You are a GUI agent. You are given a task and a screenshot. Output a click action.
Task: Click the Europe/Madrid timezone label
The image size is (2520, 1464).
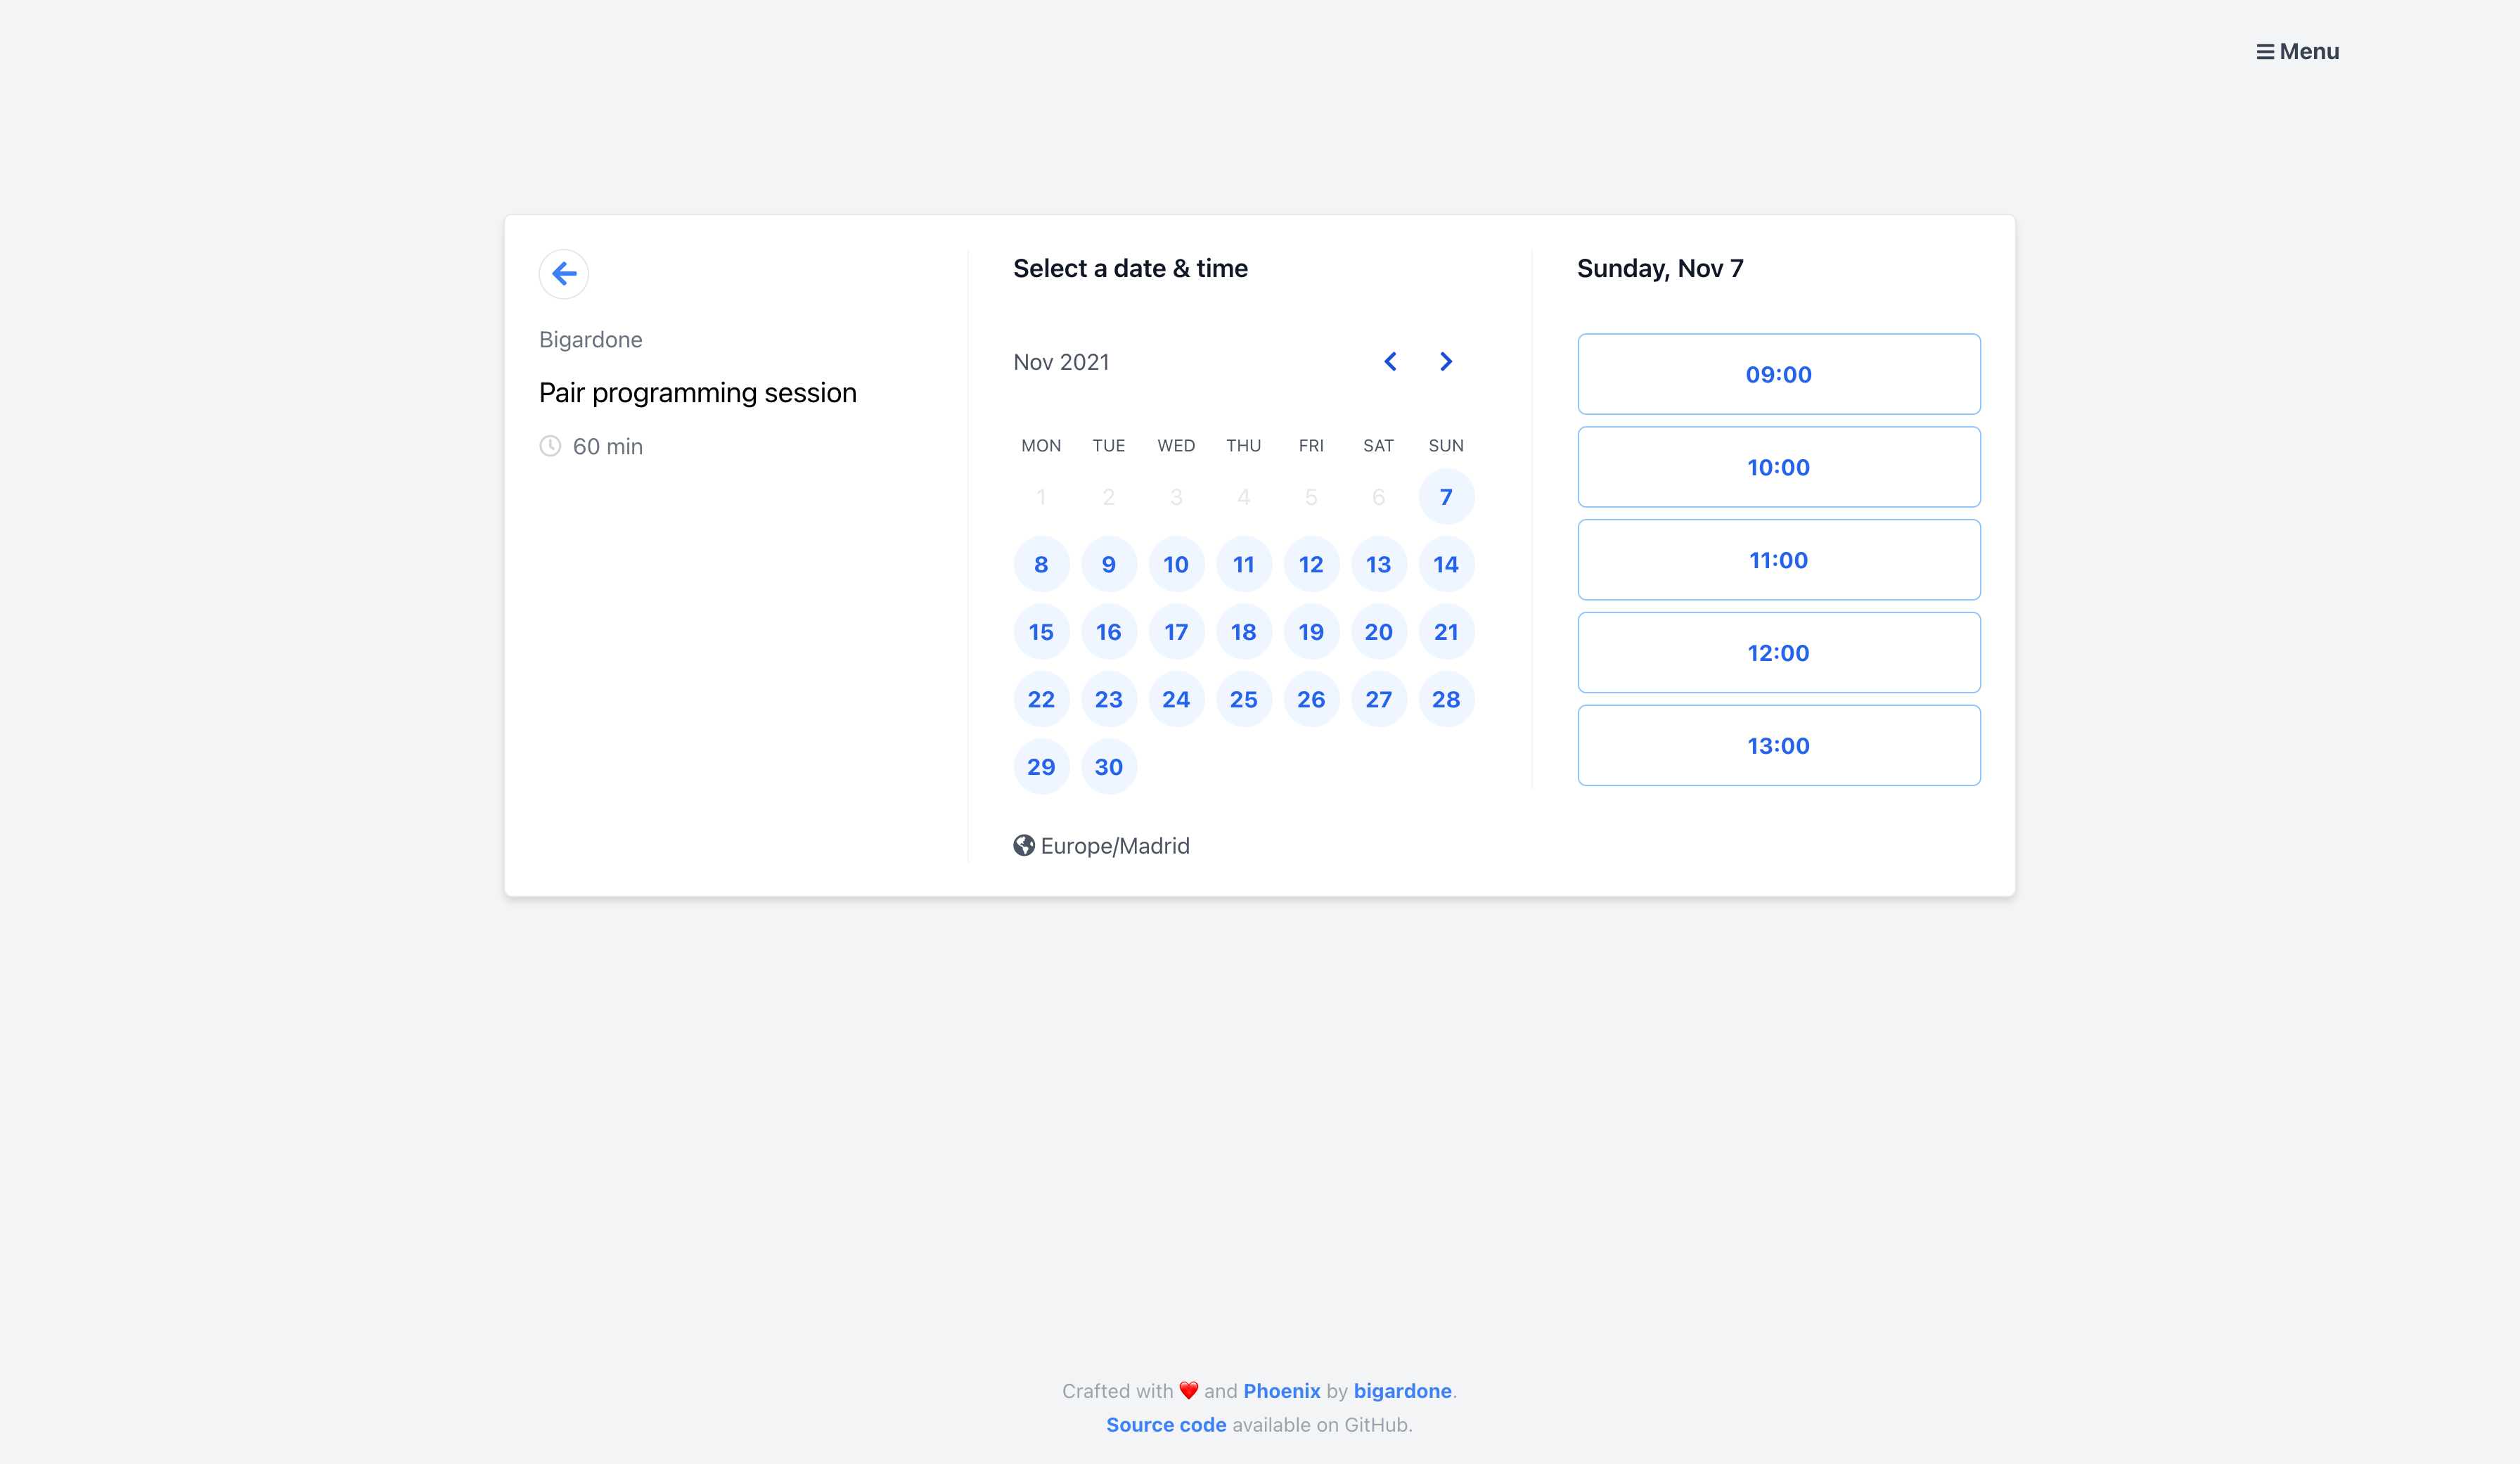tap(1114, 846)
